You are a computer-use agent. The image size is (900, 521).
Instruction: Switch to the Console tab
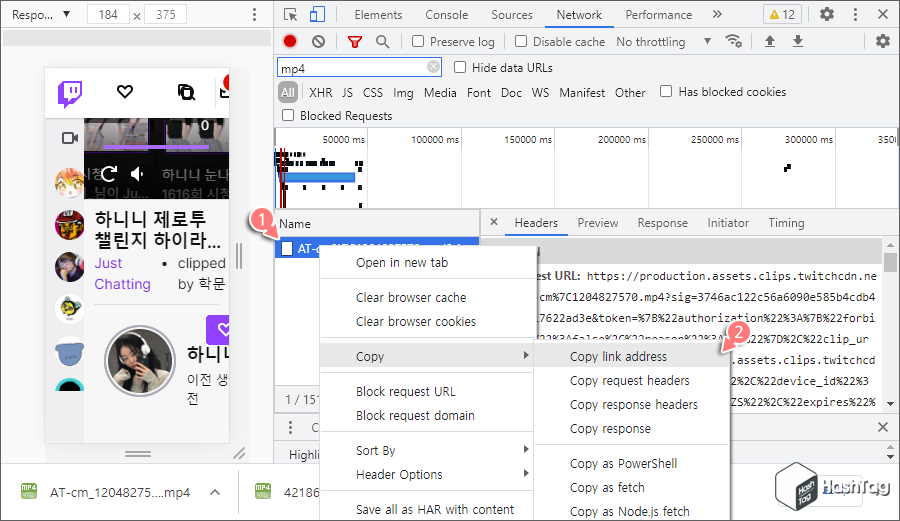pyautogui.click(x=447, y=14)
